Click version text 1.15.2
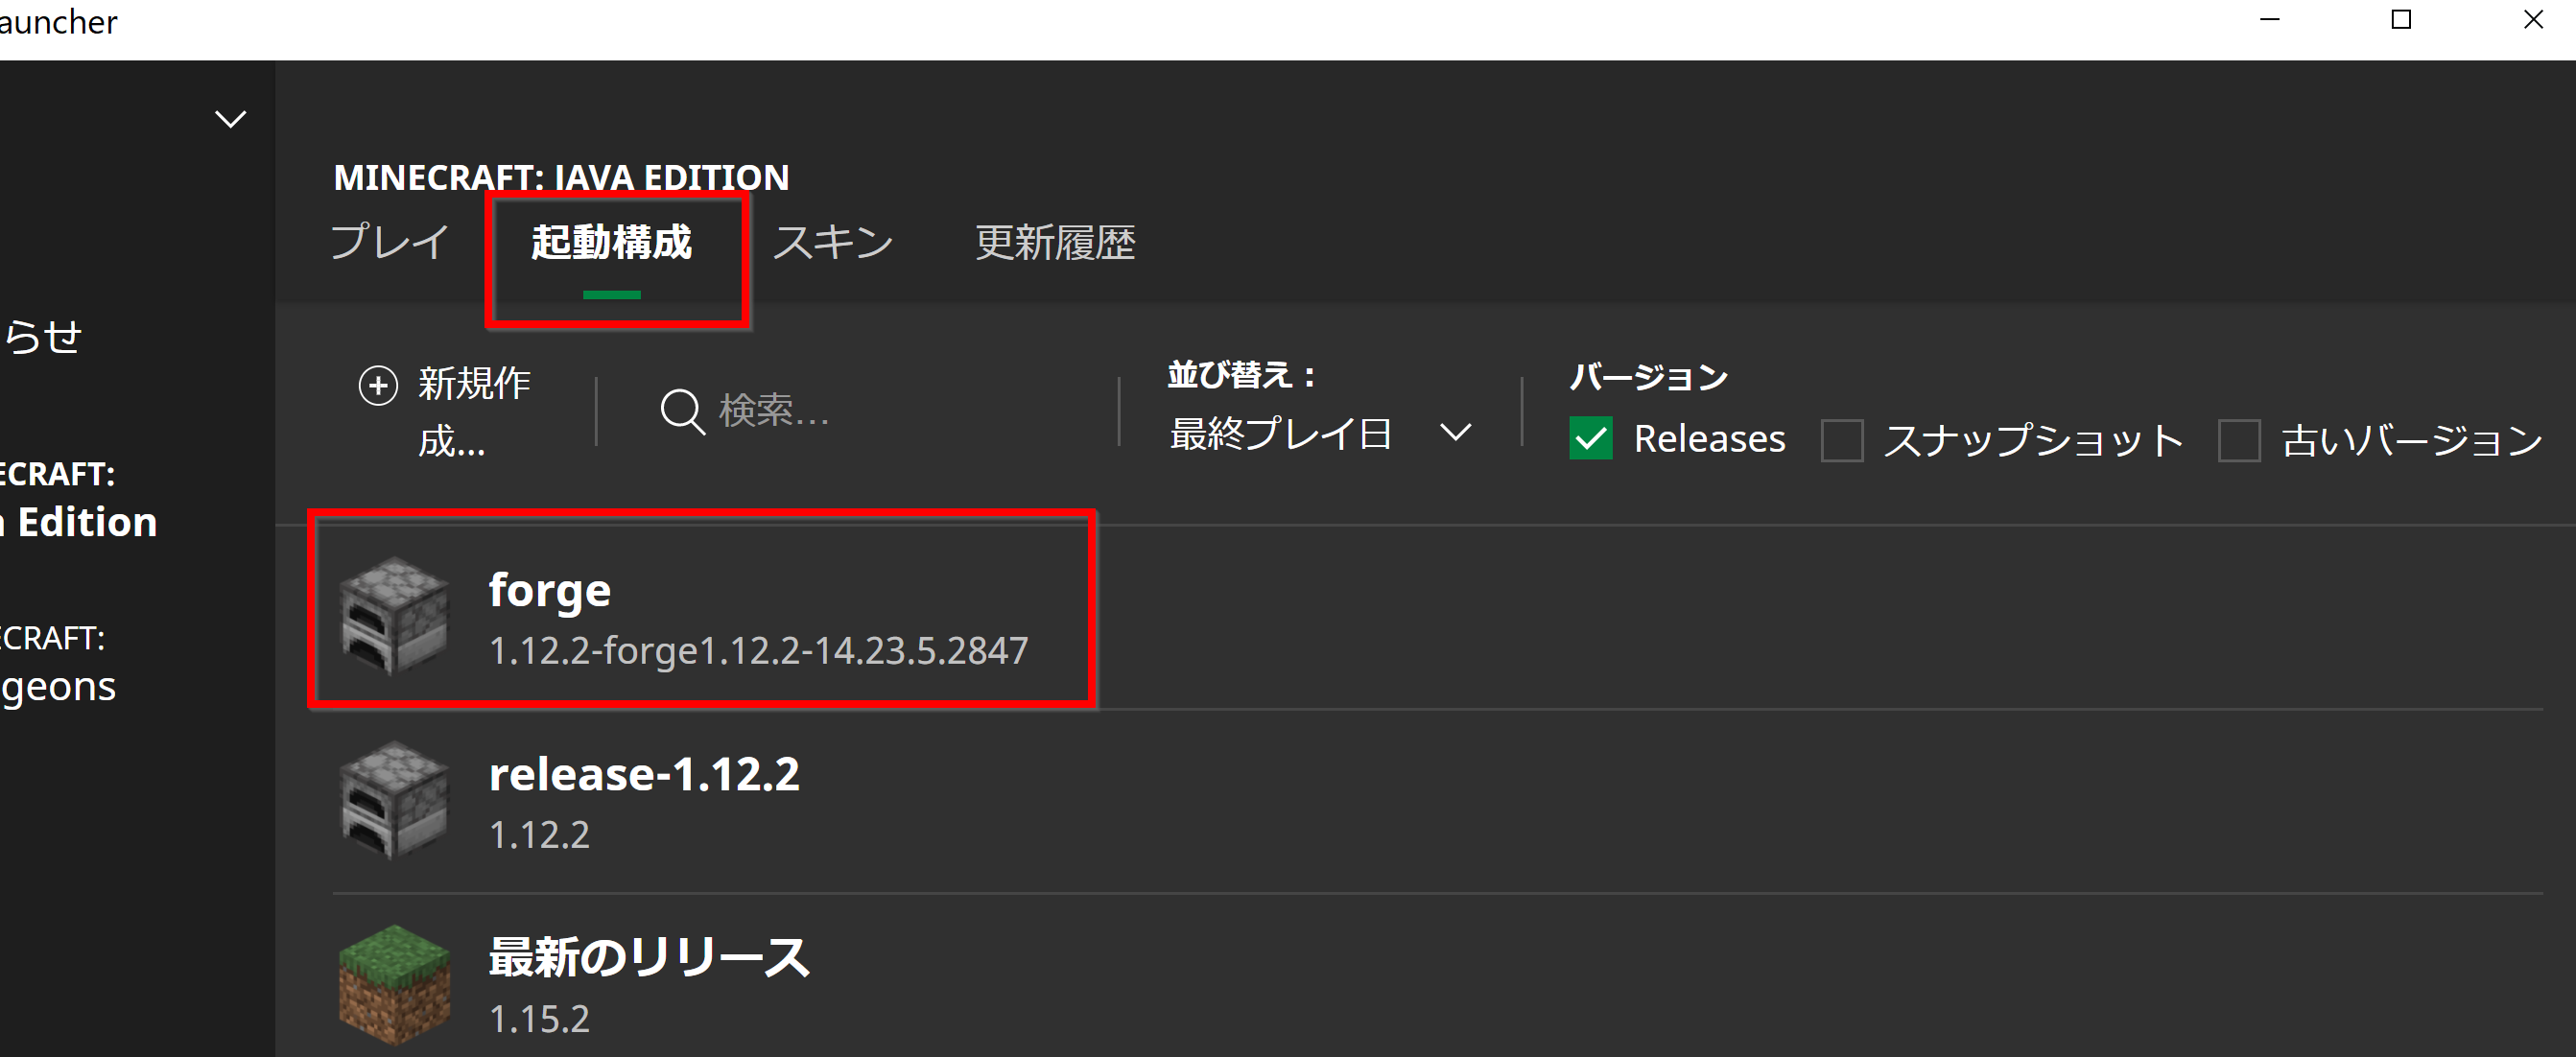The width and height of the screenshot is (2576, 1057). coord(539,1019)
